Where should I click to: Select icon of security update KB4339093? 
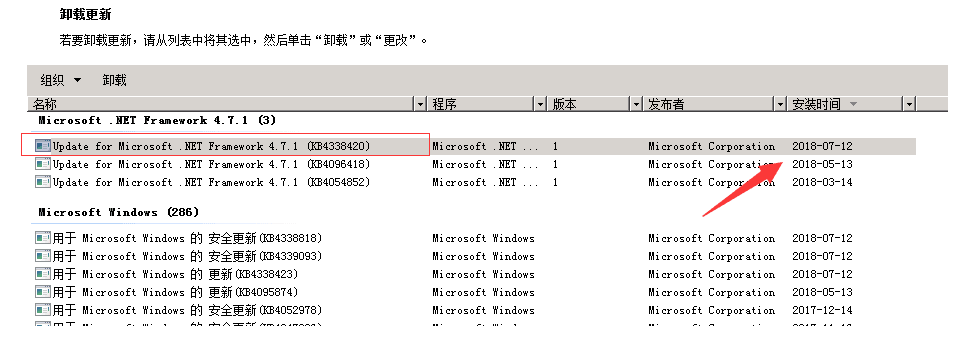[x=43, y=256]
